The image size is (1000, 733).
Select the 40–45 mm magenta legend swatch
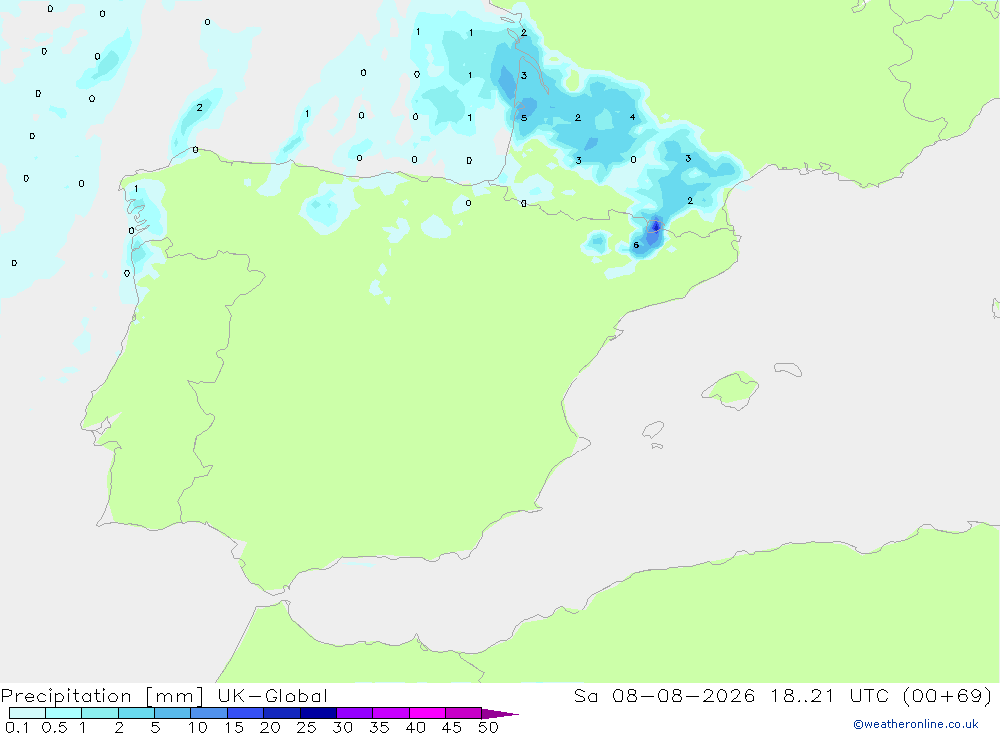coord(427,713)
